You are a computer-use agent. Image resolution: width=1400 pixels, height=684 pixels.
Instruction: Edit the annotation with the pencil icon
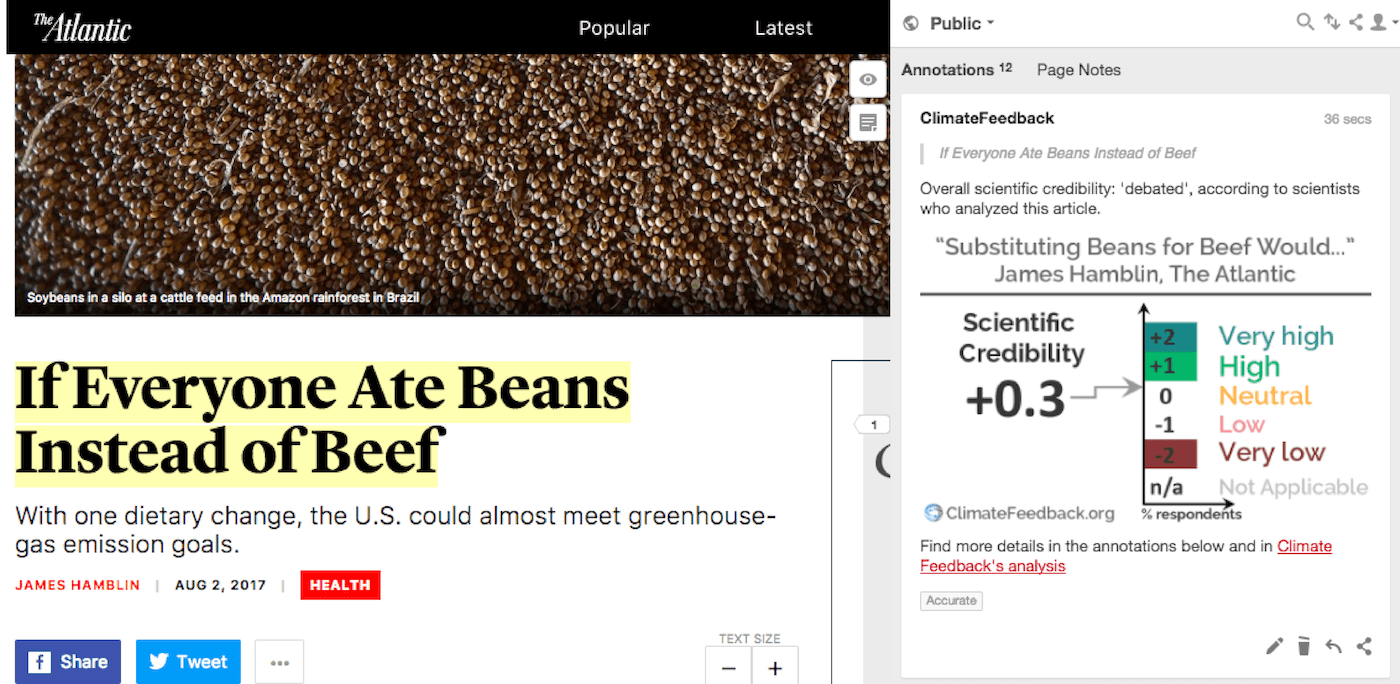click(1274, 646)
